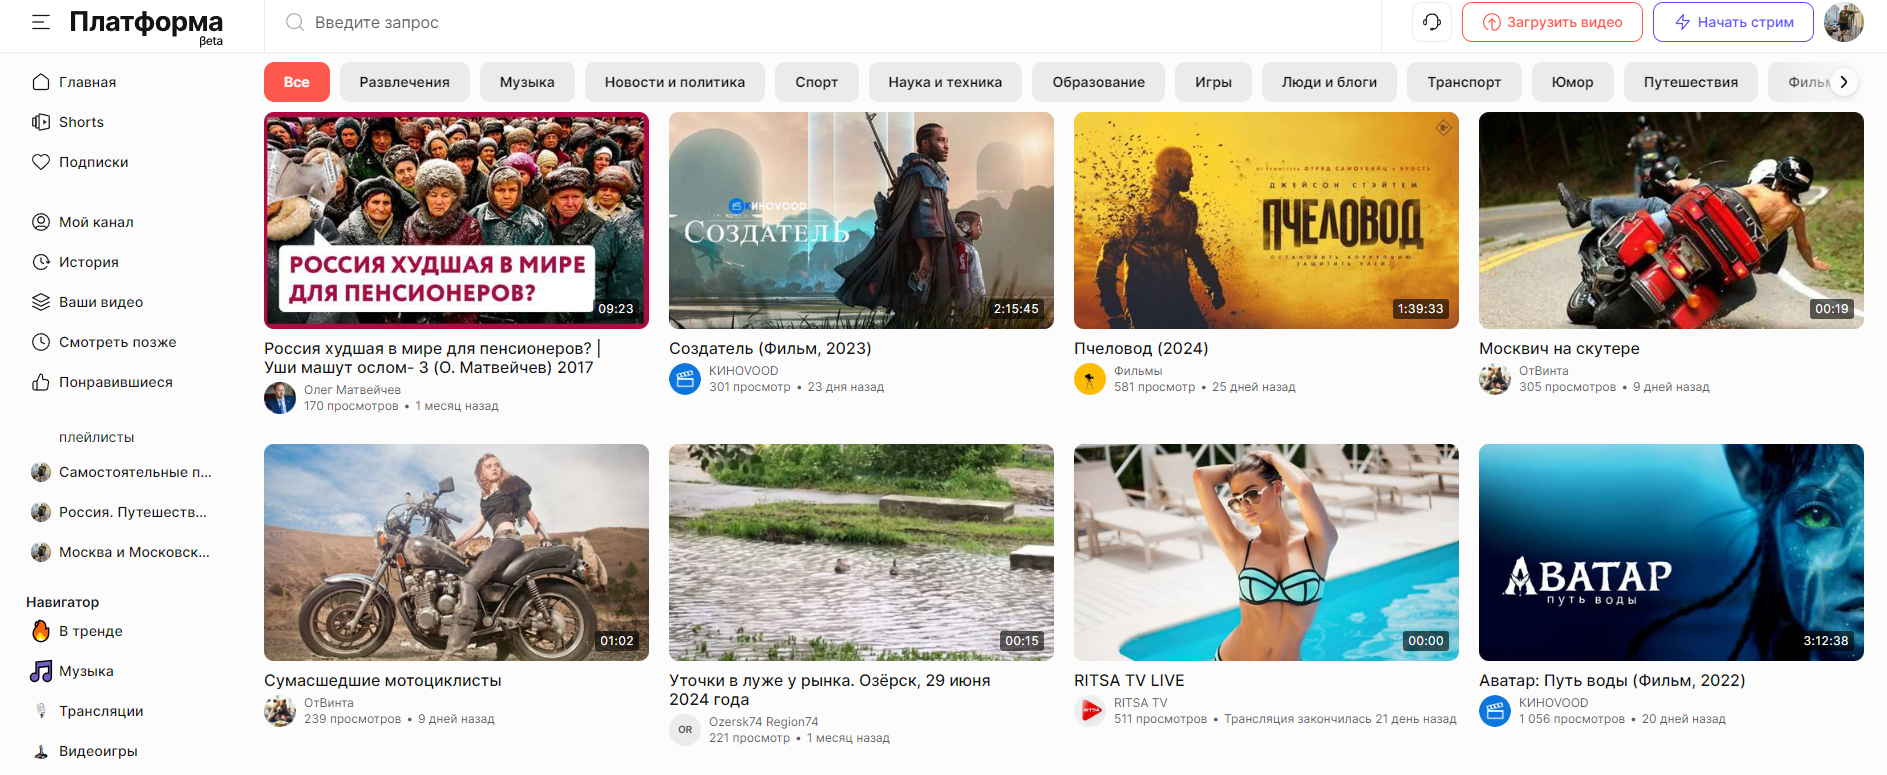Play the Создатель film thumbnail

pos(861,220)
